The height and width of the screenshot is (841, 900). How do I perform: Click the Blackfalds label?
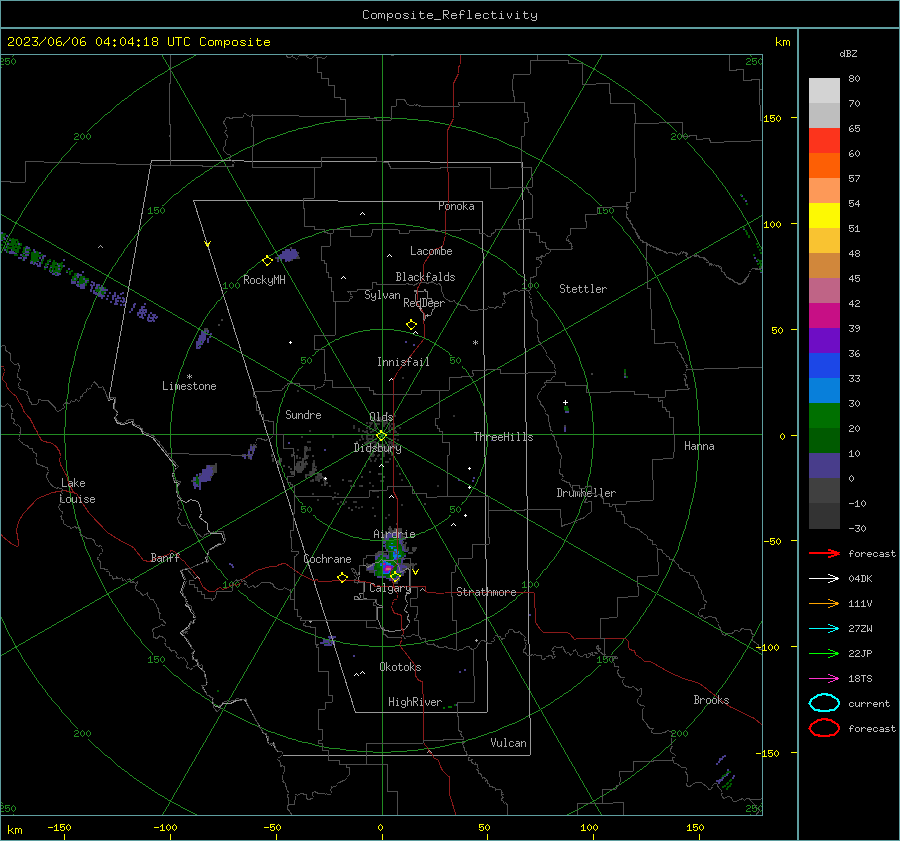[425, 277]
